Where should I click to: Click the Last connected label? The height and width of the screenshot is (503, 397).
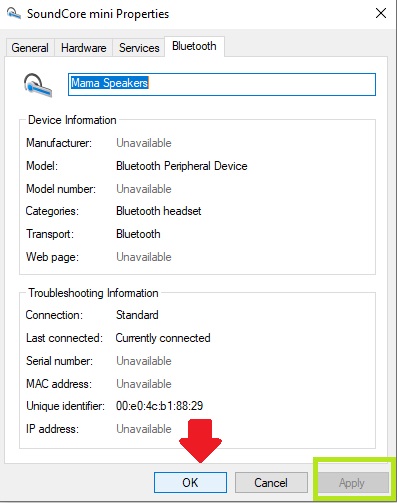tap(64, 338)
